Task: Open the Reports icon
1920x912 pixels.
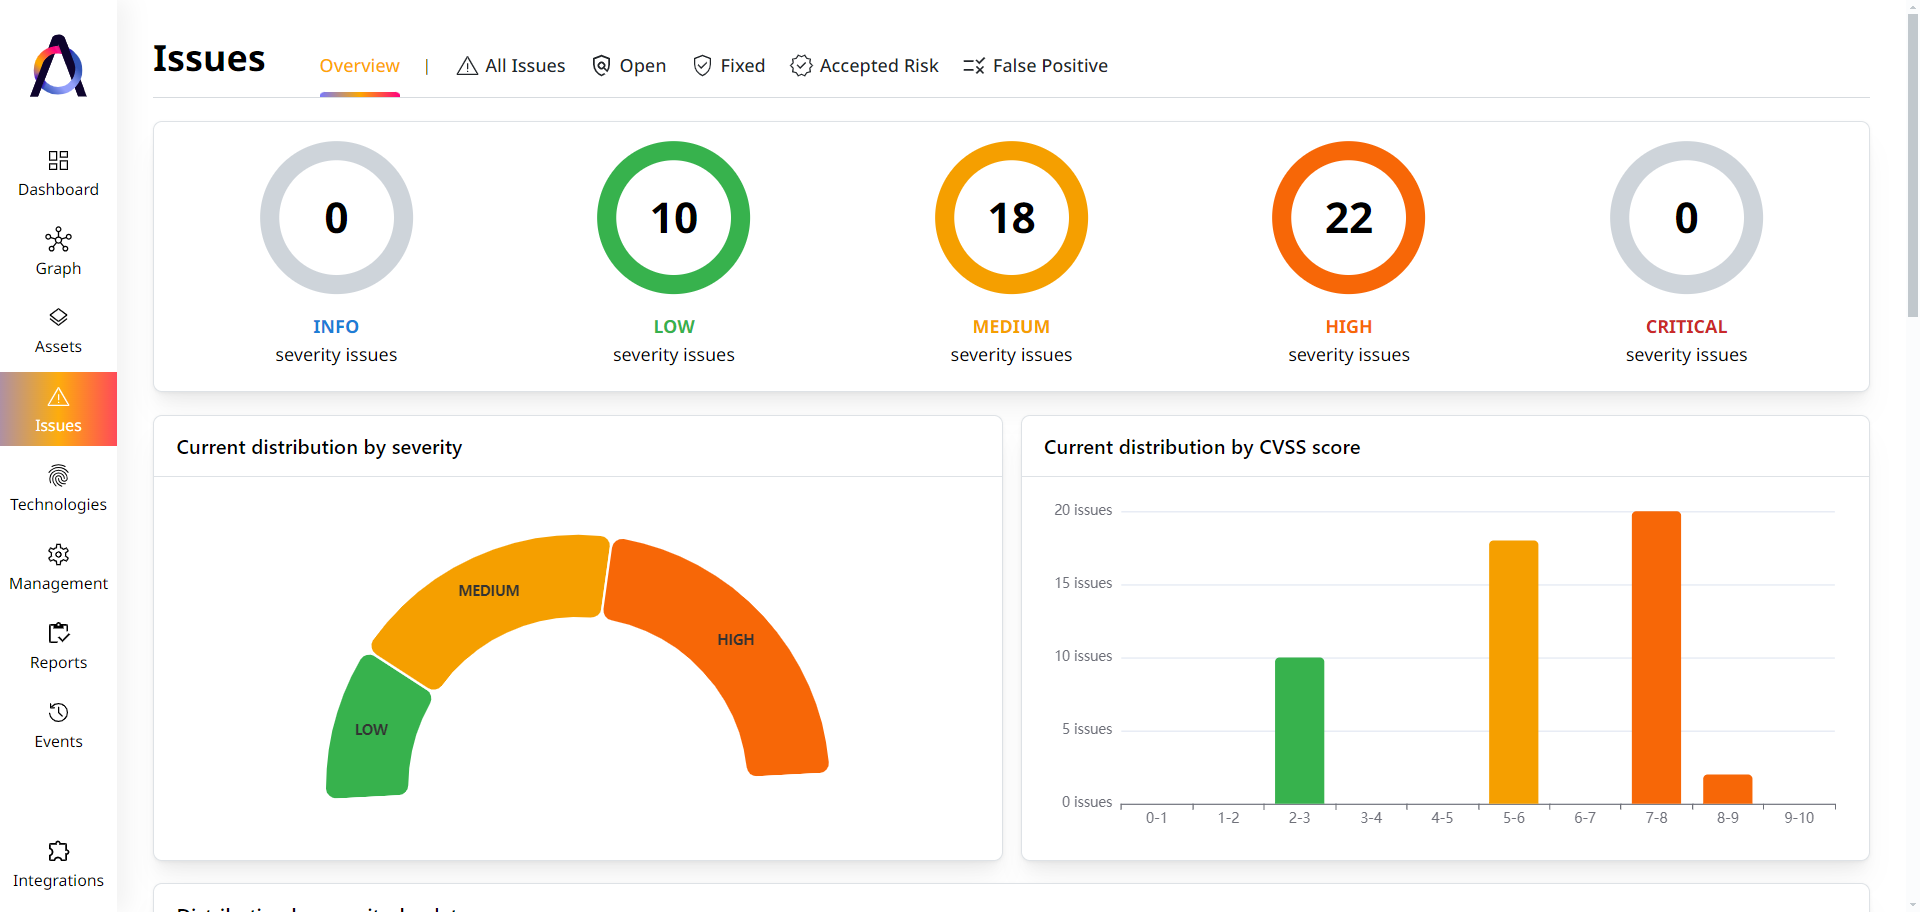Action: (x=58, y=633)
